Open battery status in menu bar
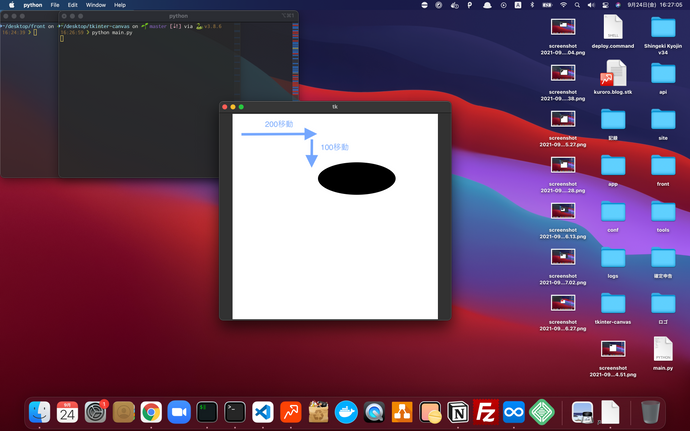Screen dimensions: 690x431 (x=547, y=5)
